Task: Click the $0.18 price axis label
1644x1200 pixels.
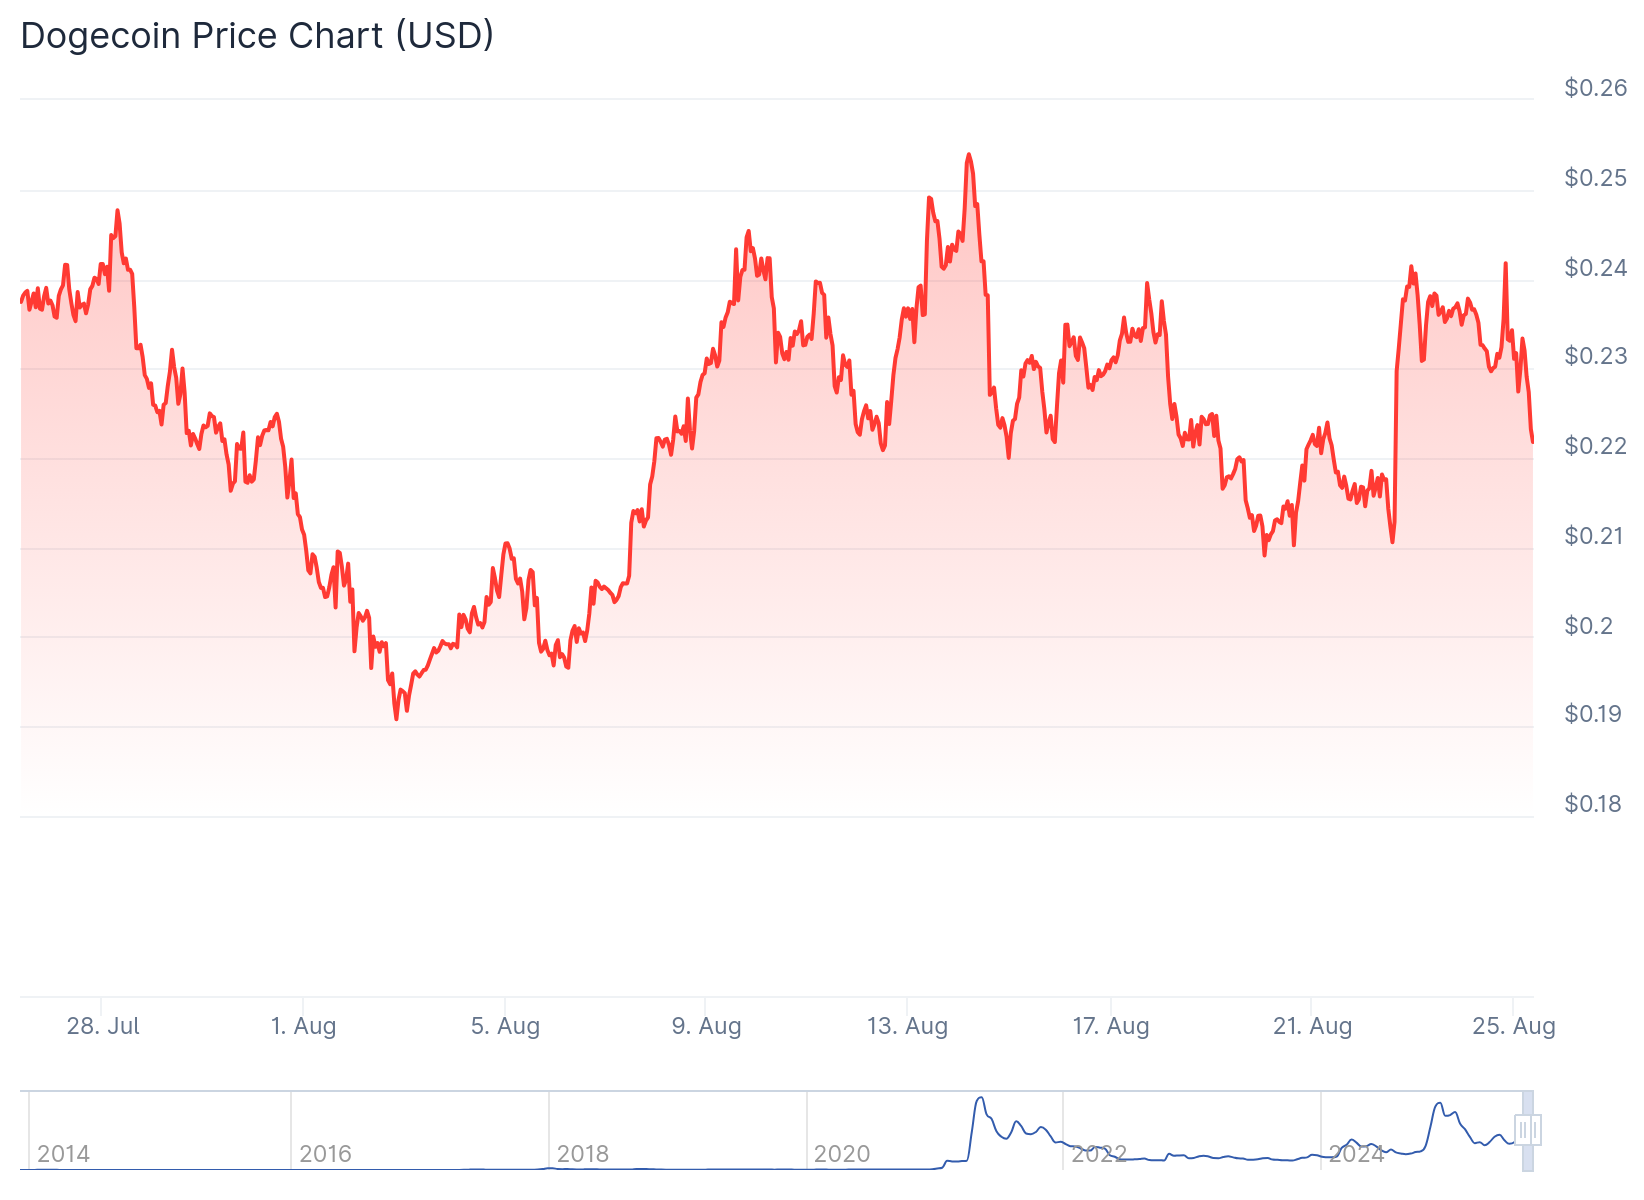Action: [x=1592, y=804]
